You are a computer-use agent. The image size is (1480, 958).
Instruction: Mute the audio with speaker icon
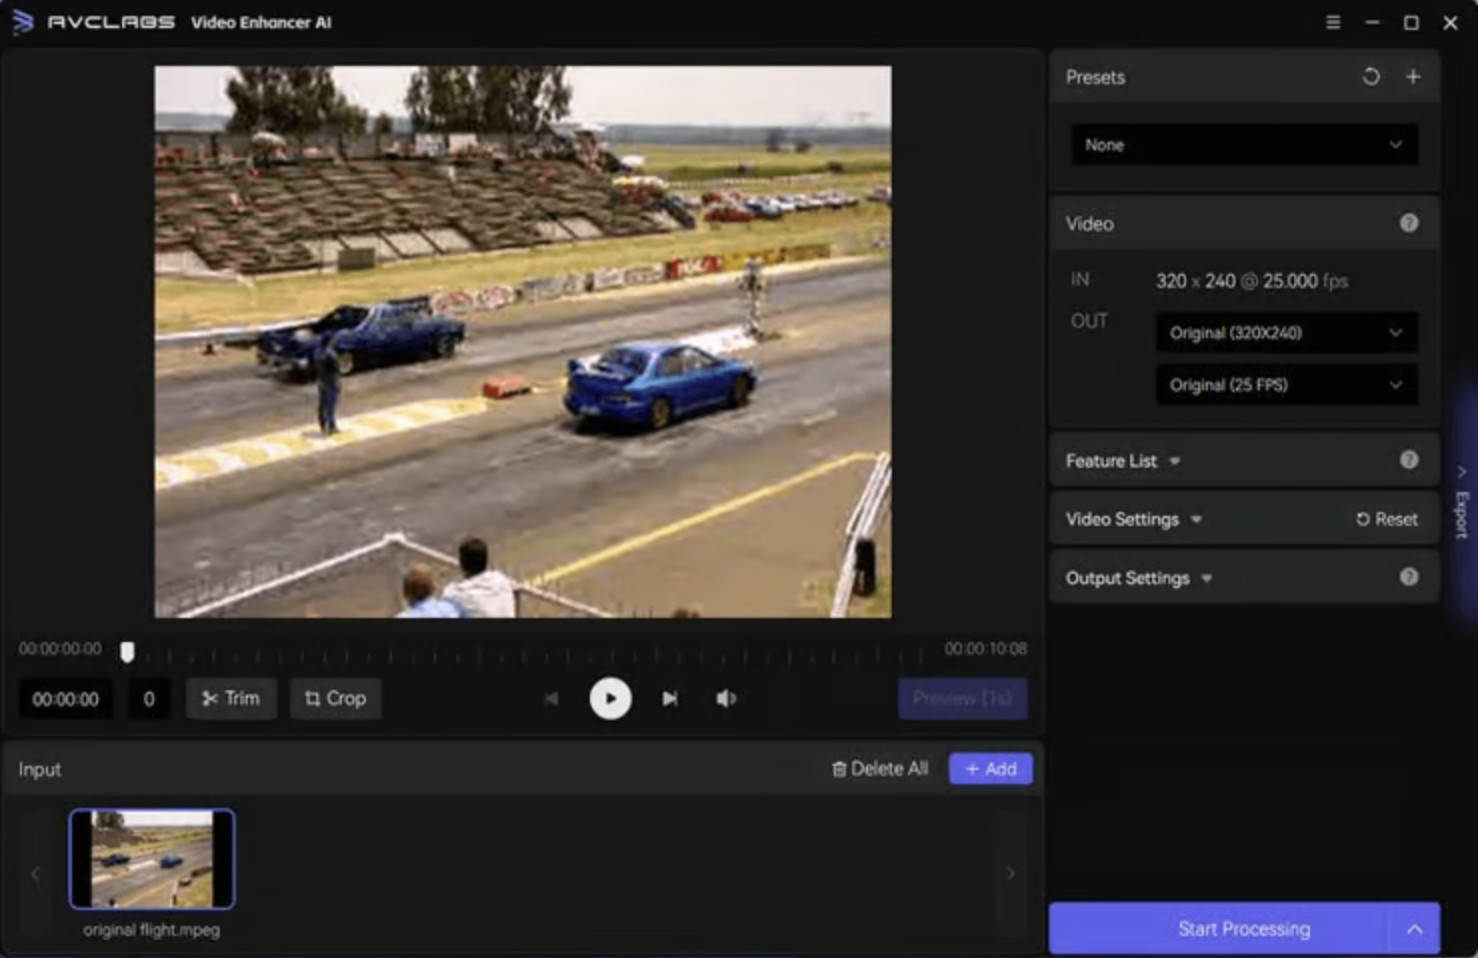pos(726,698)
